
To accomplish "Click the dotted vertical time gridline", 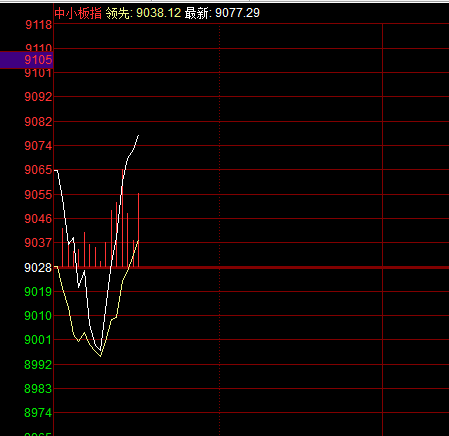I will coord(219,230).
